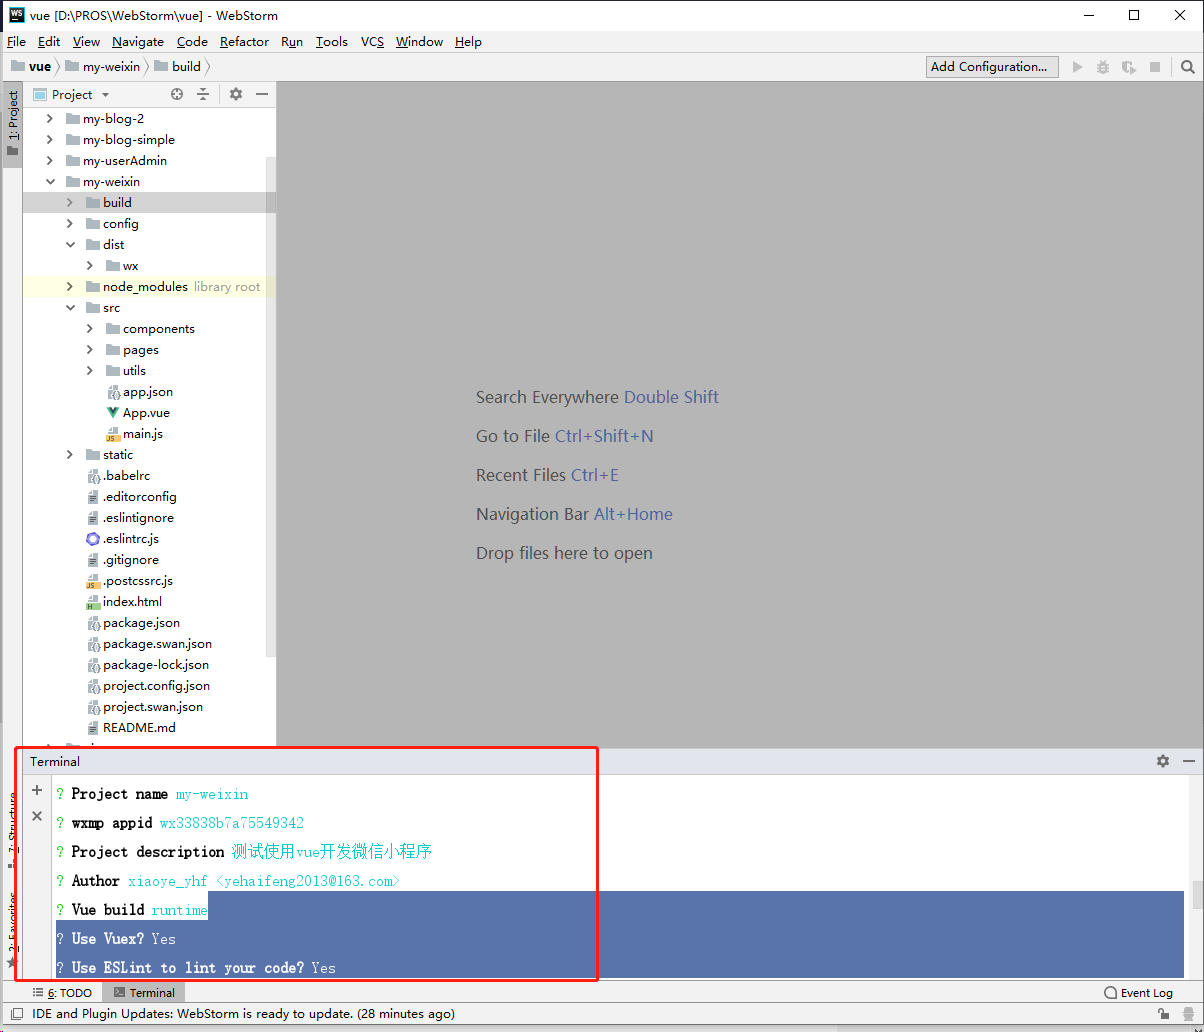Click the my-weixin breadcrumb
Viewport: 1204px width, 1032px height.
(x=102, y=67)
